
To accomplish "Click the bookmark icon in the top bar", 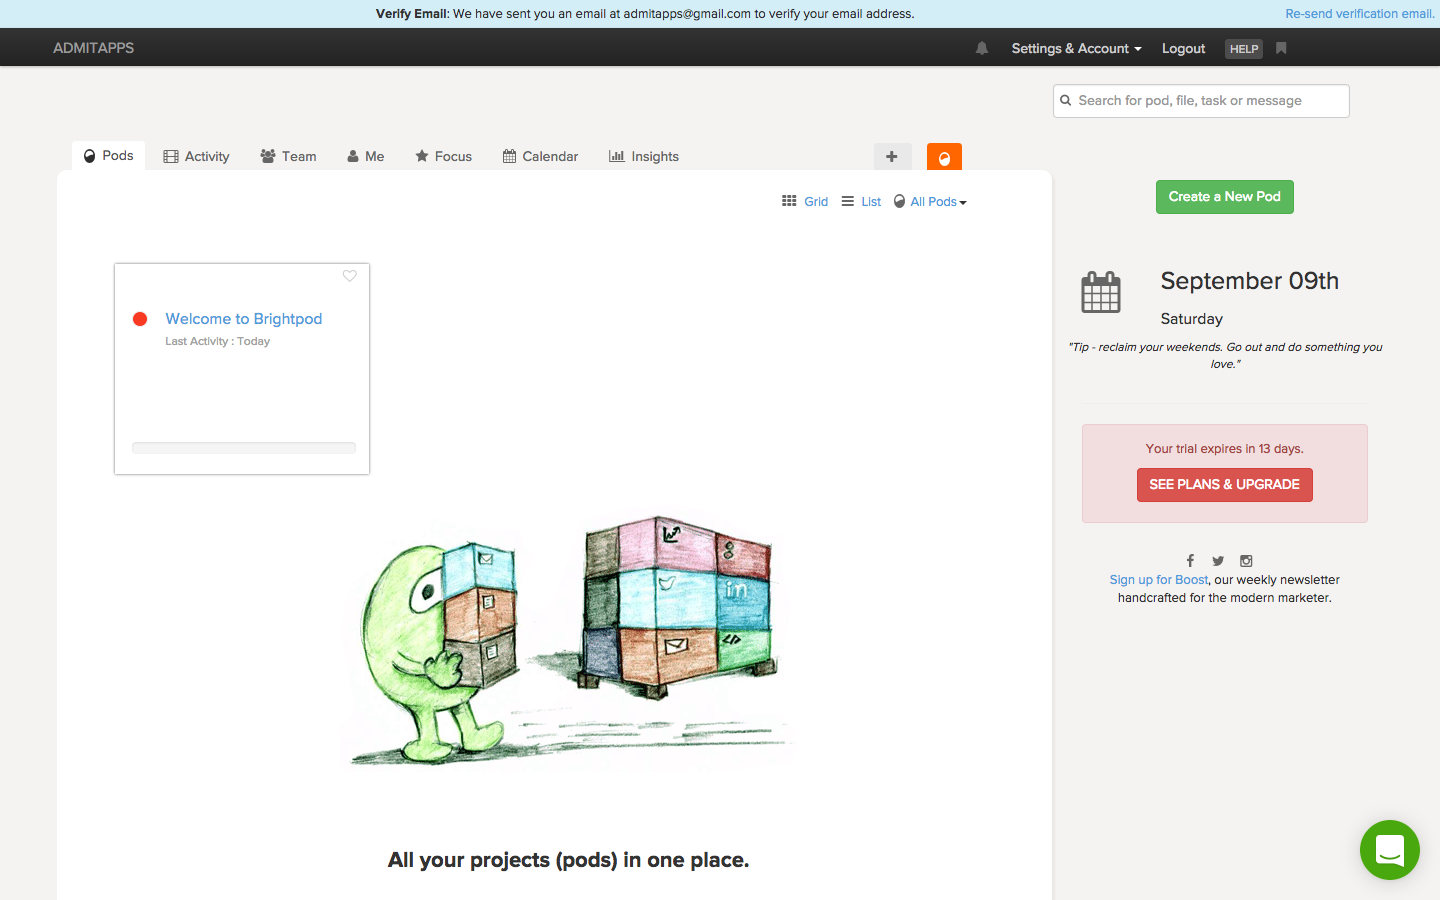I will pyautogui.click(x=1281, y=48).
